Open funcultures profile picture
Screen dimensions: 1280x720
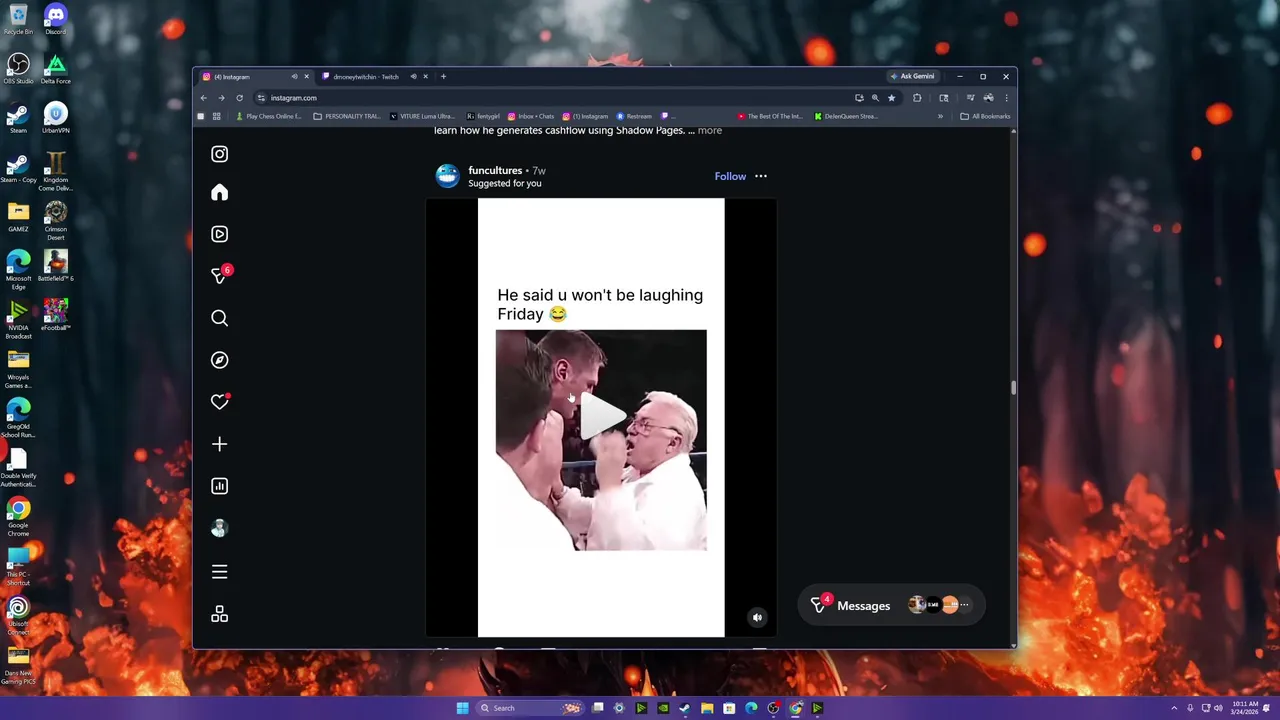(447, 176)
